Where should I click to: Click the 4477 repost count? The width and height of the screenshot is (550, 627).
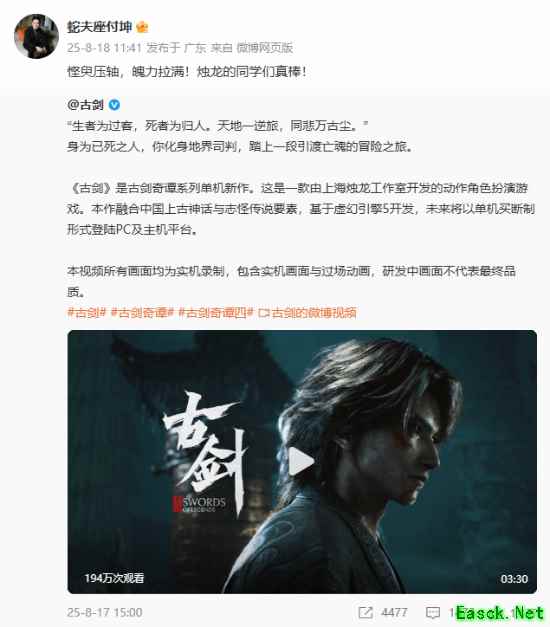[394, 613]
